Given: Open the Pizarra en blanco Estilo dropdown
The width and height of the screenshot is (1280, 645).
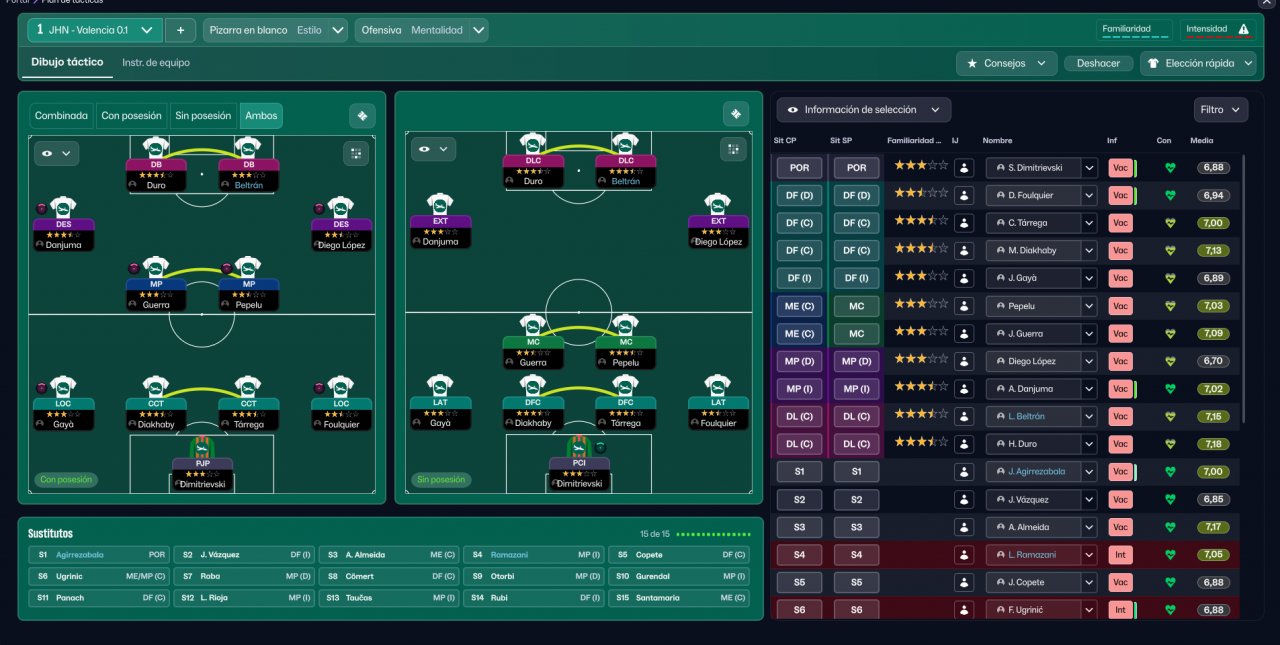Looking at the screenshot, I should click(275, 30).
